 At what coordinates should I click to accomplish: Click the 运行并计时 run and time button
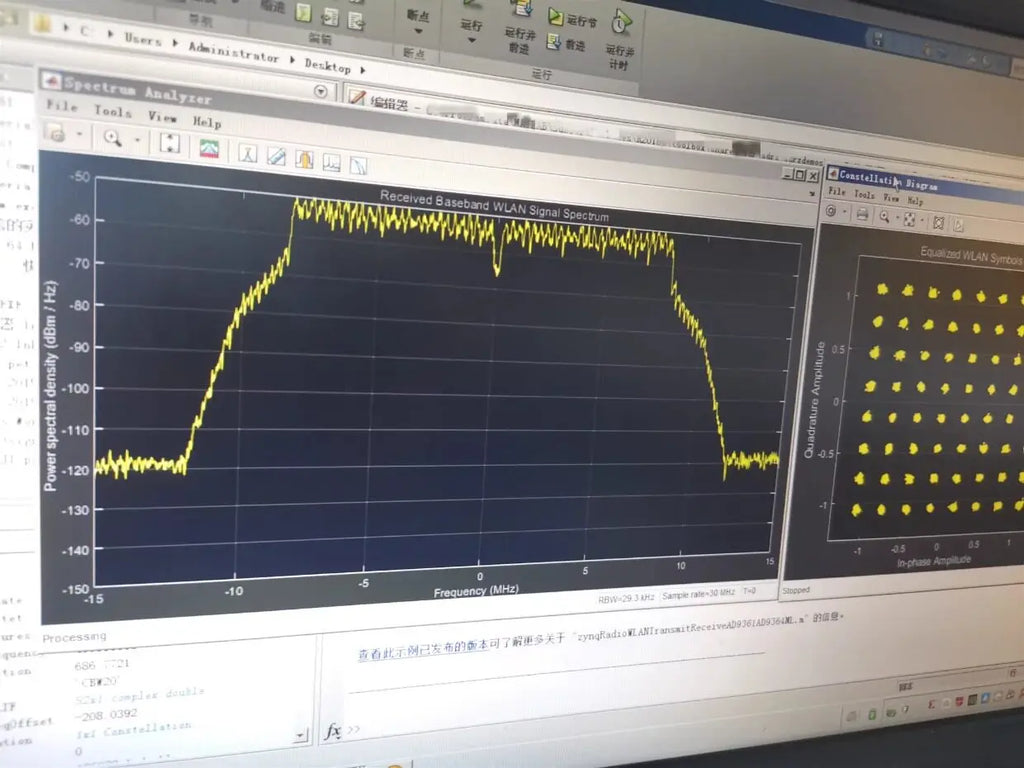coord(620,42)
